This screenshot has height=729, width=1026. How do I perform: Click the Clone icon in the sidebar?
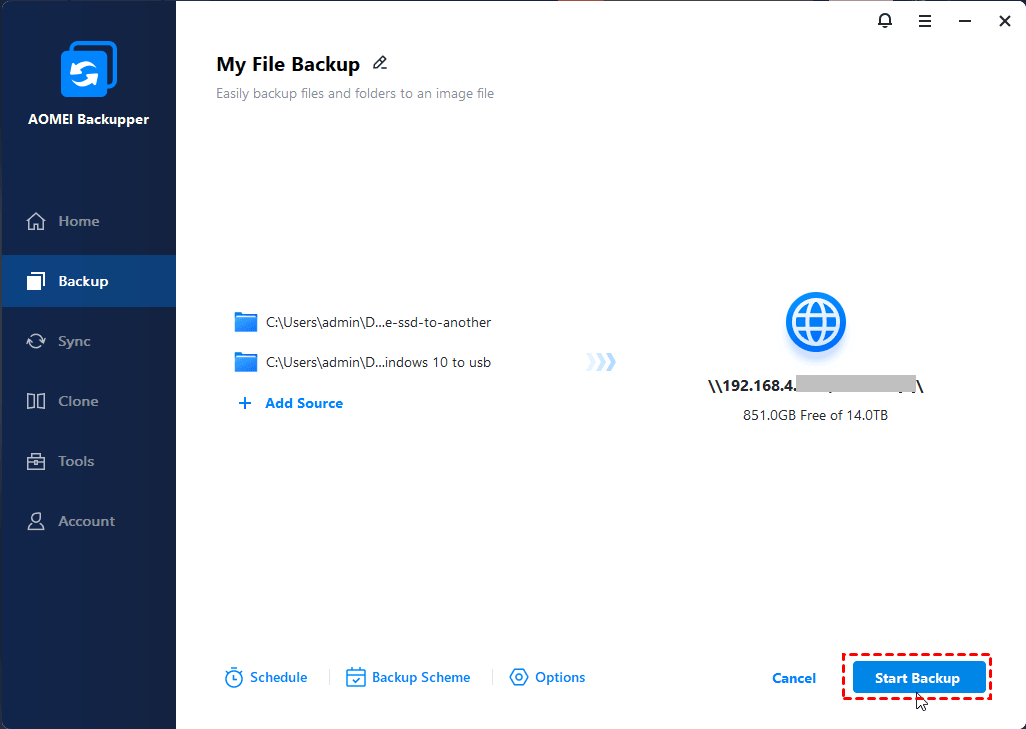pyautogui.click(x=36, y=401)
